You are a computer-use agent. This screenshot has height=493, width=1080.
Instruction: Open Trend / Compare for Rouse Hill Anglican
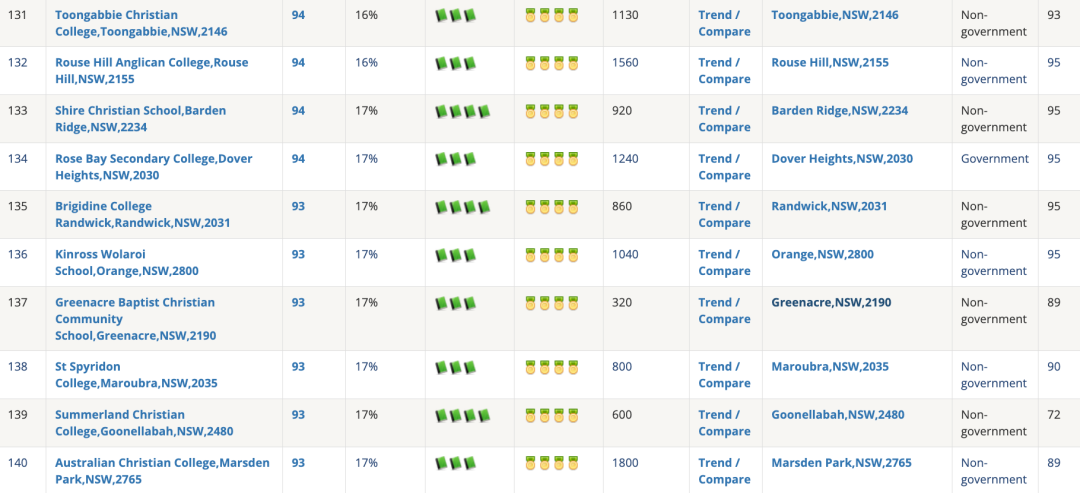pyautogui.click(x=724, y=71)
